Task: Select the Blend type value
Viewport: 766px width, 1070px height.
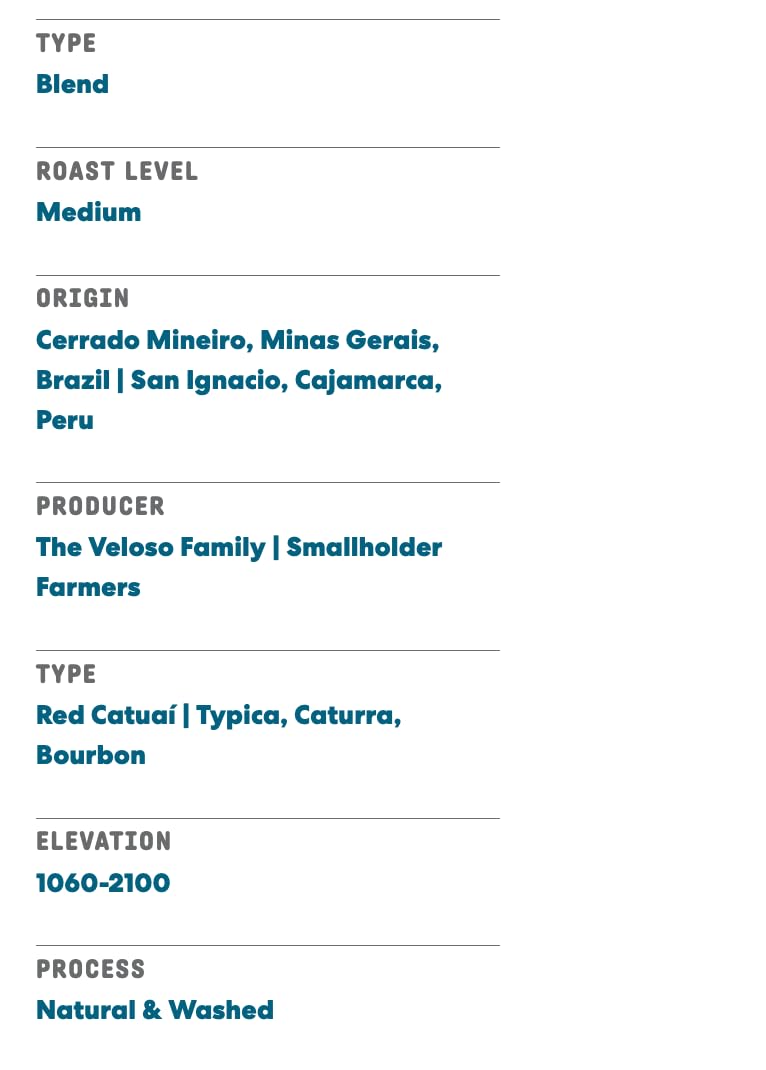Action: [72, 84]
